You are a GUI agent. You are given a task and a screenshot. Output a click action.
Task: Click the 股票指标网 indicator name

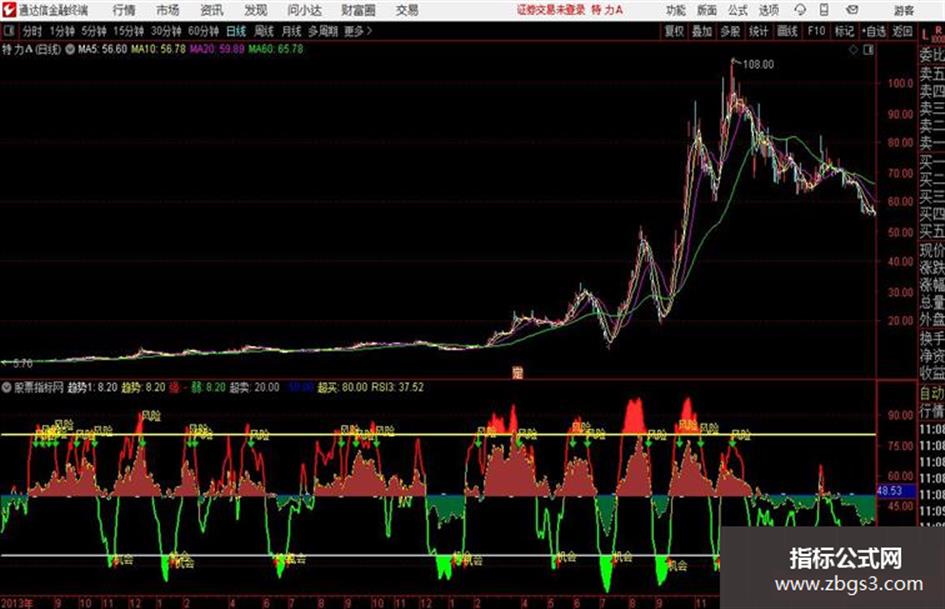[39, 387]
